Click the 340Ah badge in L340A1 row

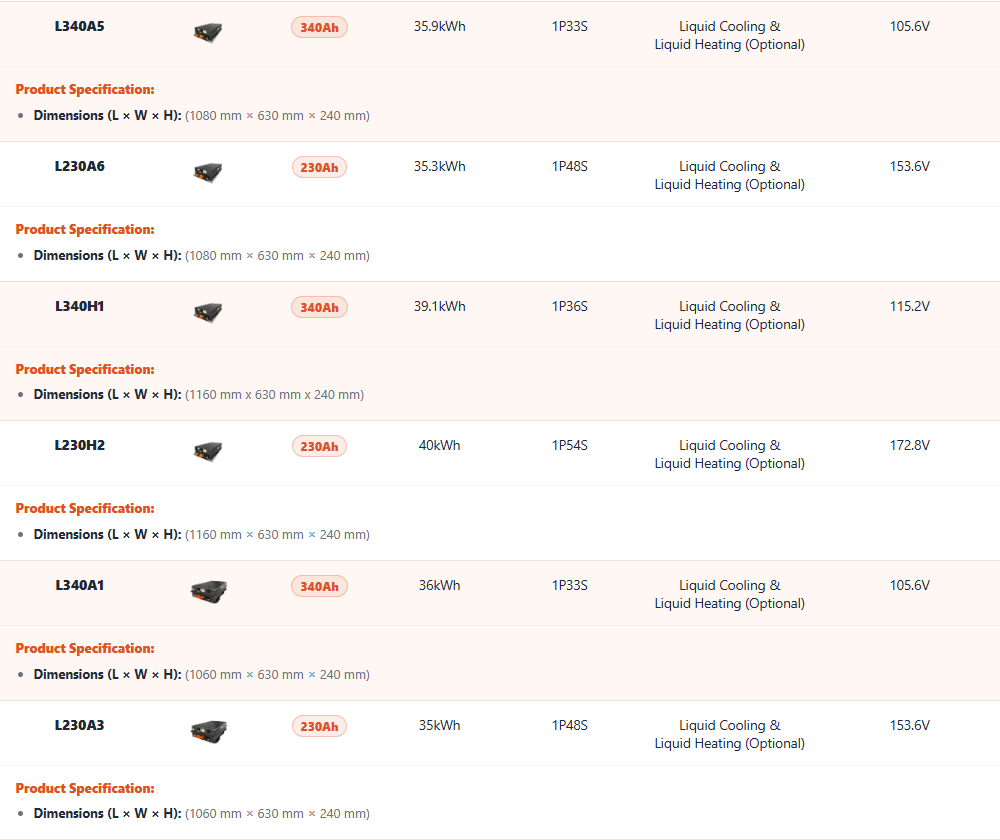click(319, 587)
